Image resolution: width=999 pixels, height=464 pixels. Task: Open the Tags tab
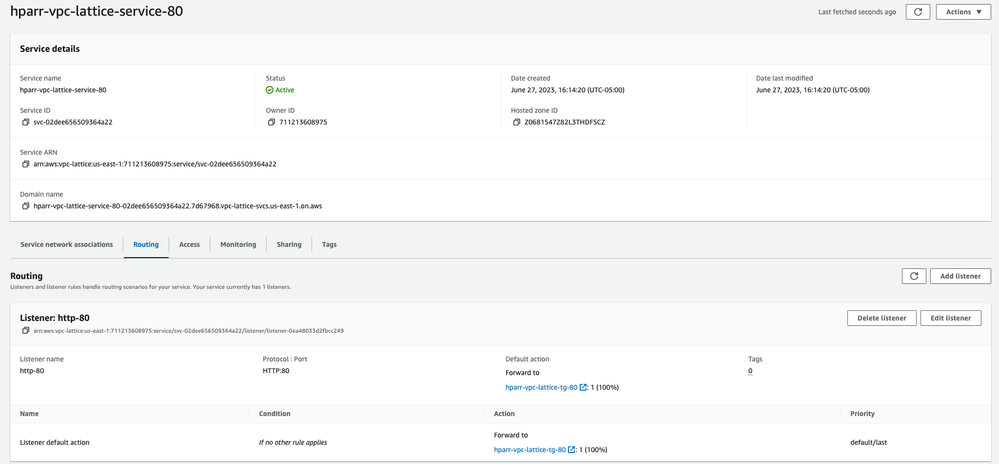(x=329, y=244)
